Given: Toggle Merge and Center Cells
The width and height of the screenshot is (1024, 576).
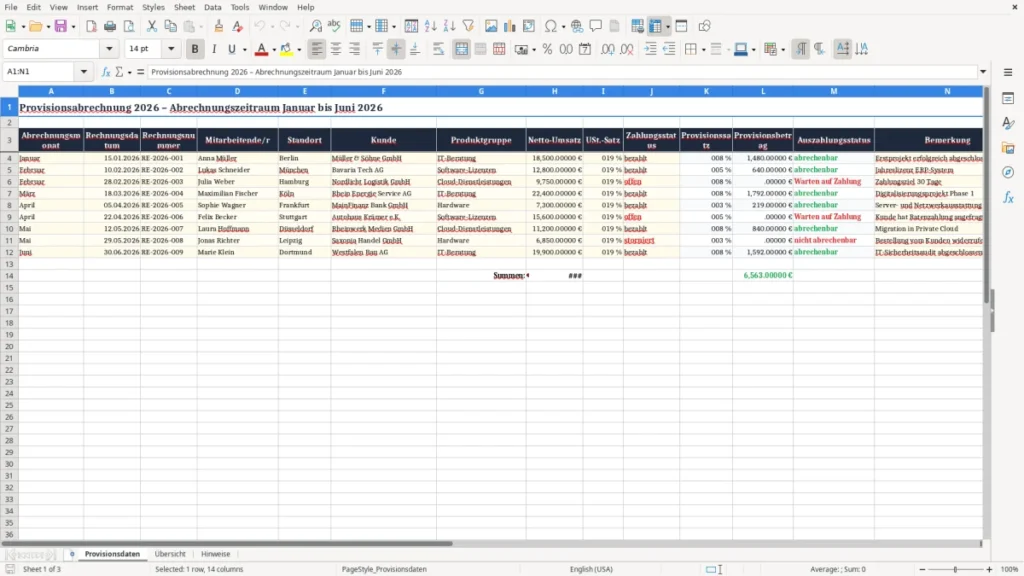Looking at the screenshot, I should [461, 49].
